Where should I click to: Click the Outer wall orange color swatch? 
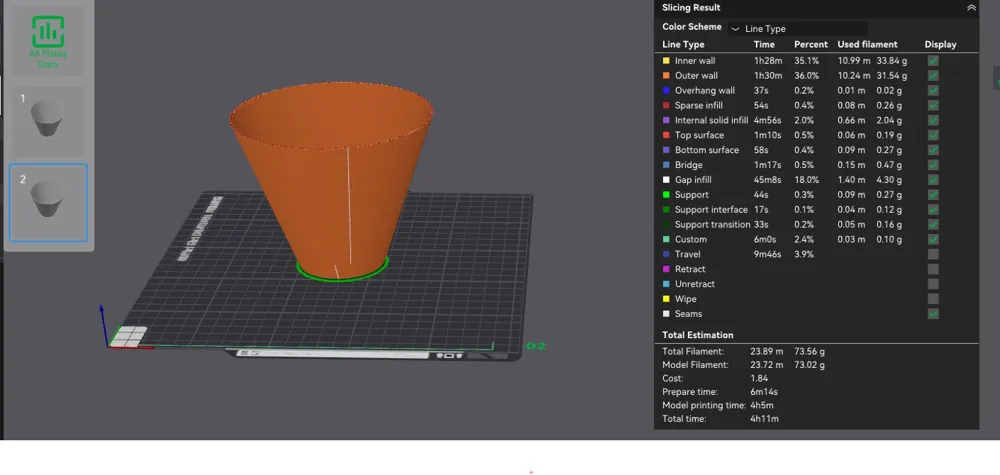[x=666, y=75]
